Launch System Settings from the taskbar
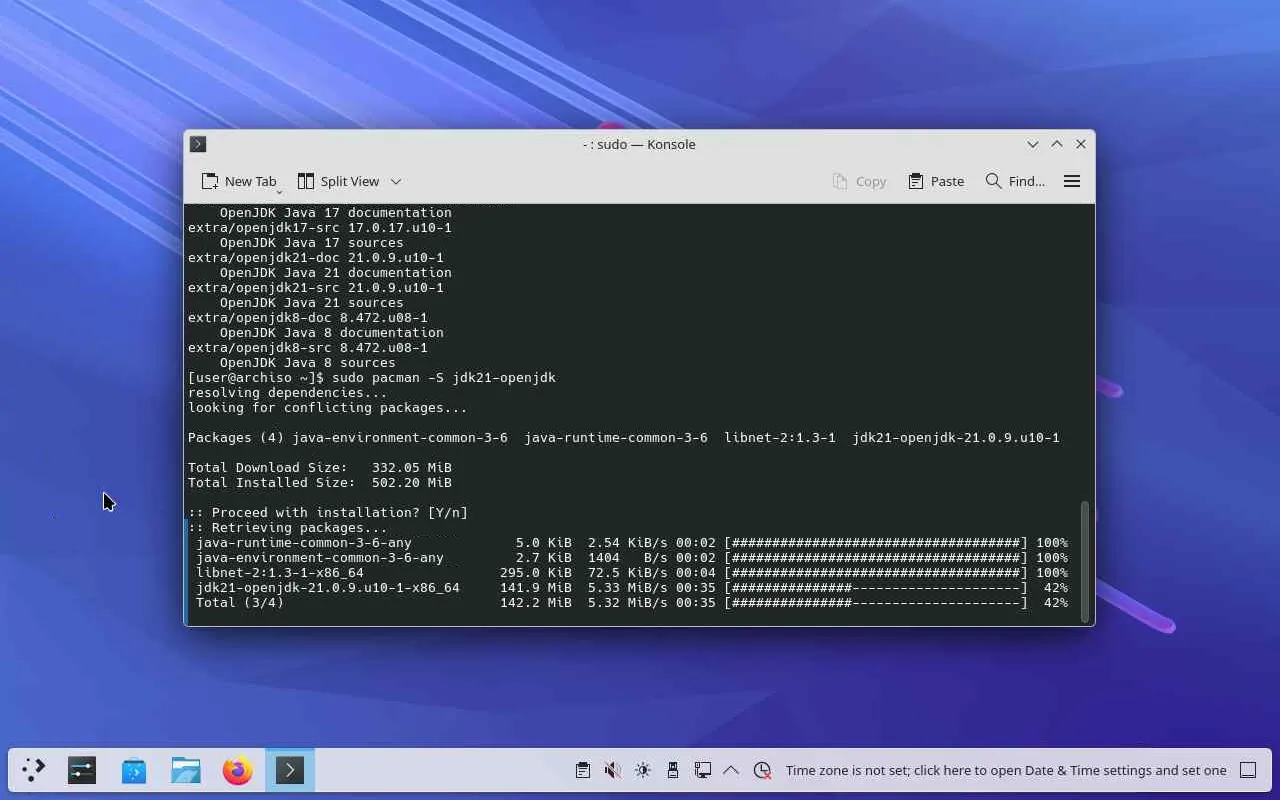Viewport: 1280px width, 800px height. tap(82, 770)
